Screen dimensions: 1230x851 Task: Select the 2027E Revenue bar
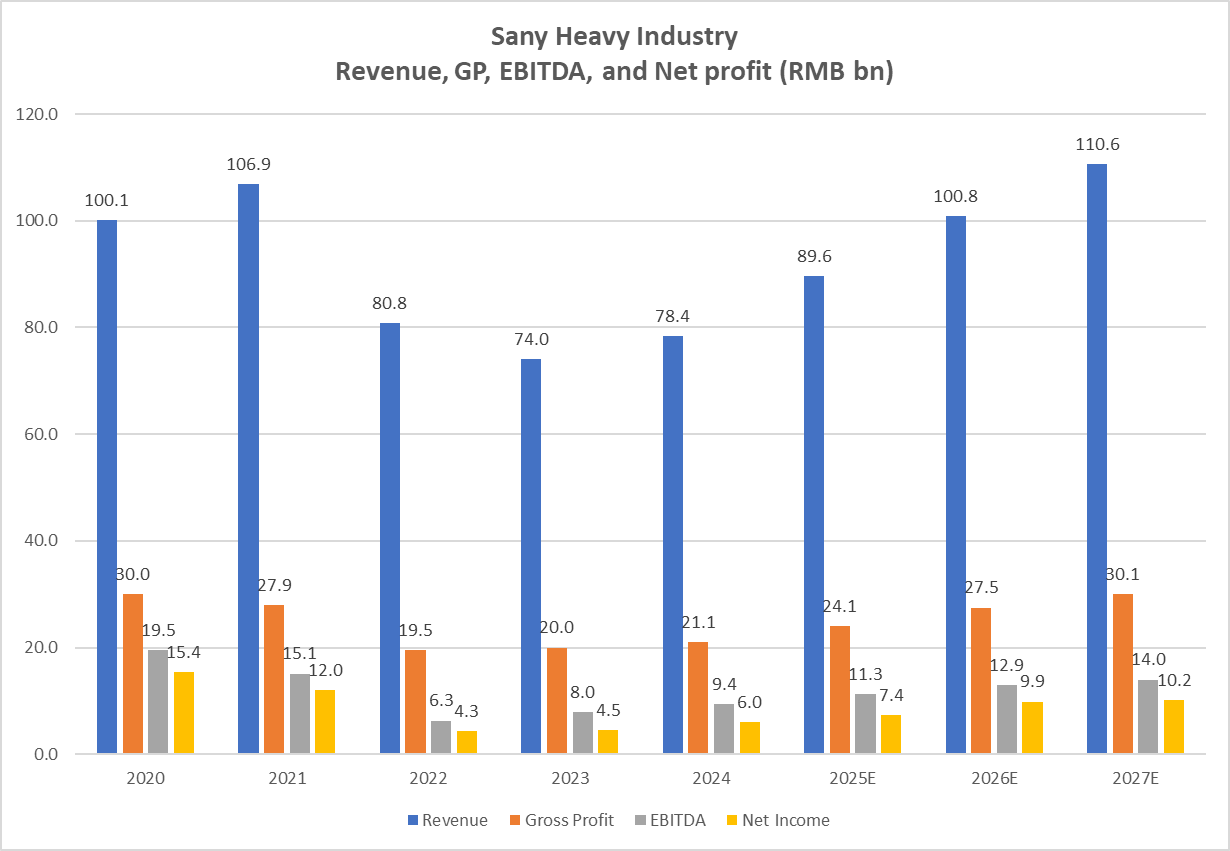point(1096,458)
